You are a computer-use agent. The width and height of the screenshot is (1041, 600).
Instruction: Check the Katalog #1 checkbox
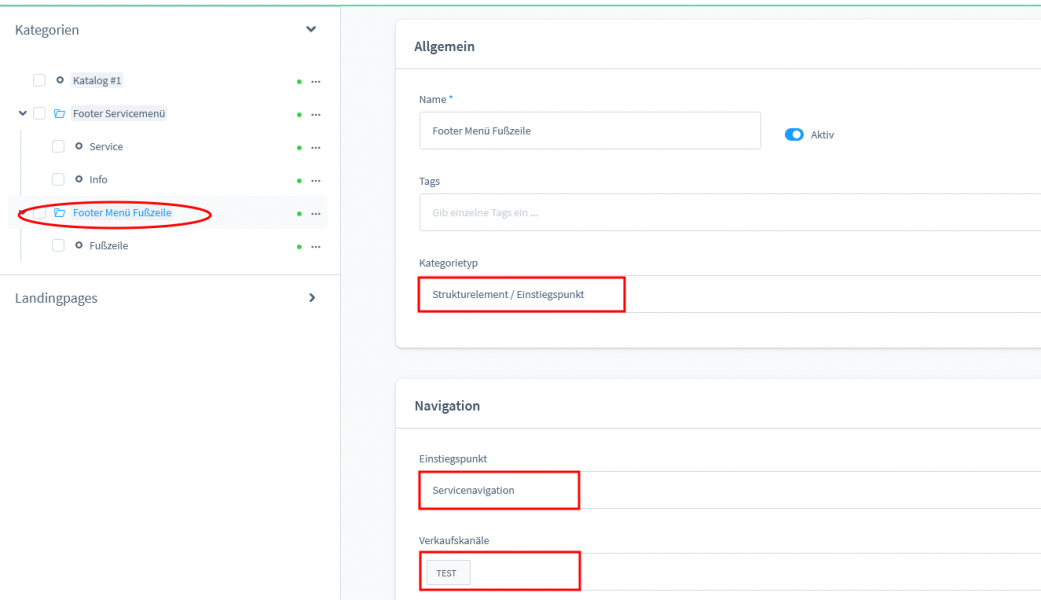39,80
